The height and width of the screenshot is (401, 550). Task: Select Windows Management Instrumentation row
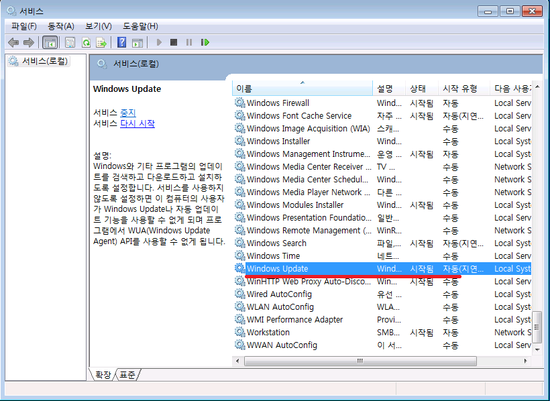coord(382,154)
